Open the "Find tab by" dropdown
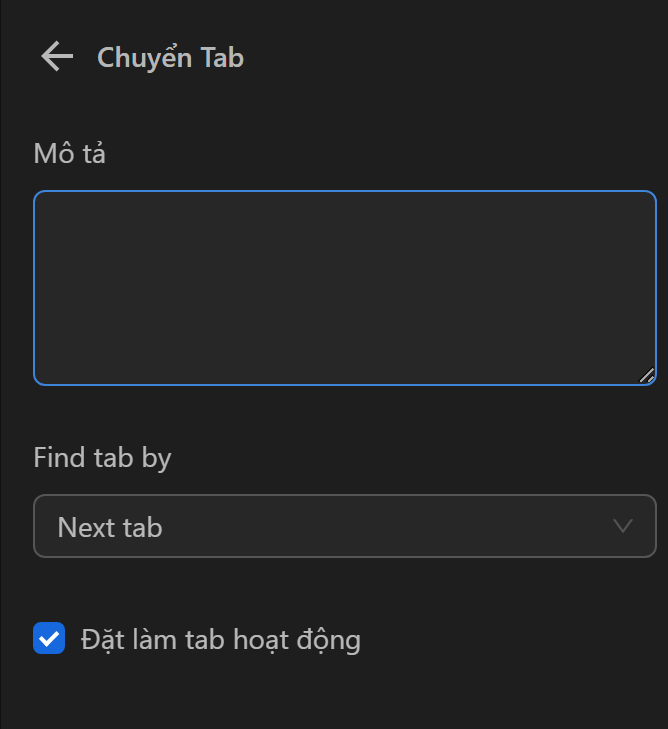The width and height of the screenshot is (668, 729). tap(344, 526)
